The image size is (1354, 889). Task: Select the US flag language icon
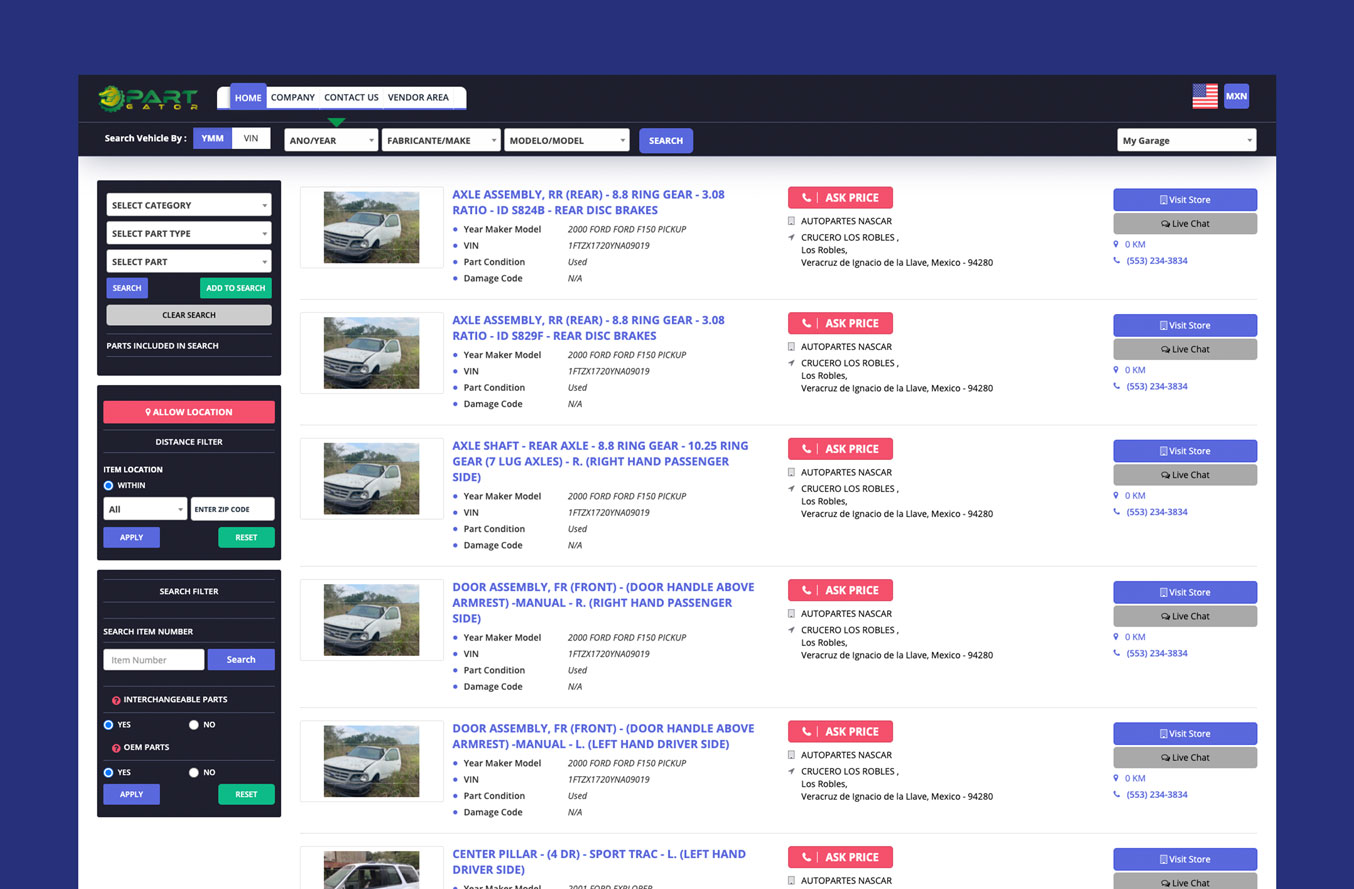[1205, 96]
